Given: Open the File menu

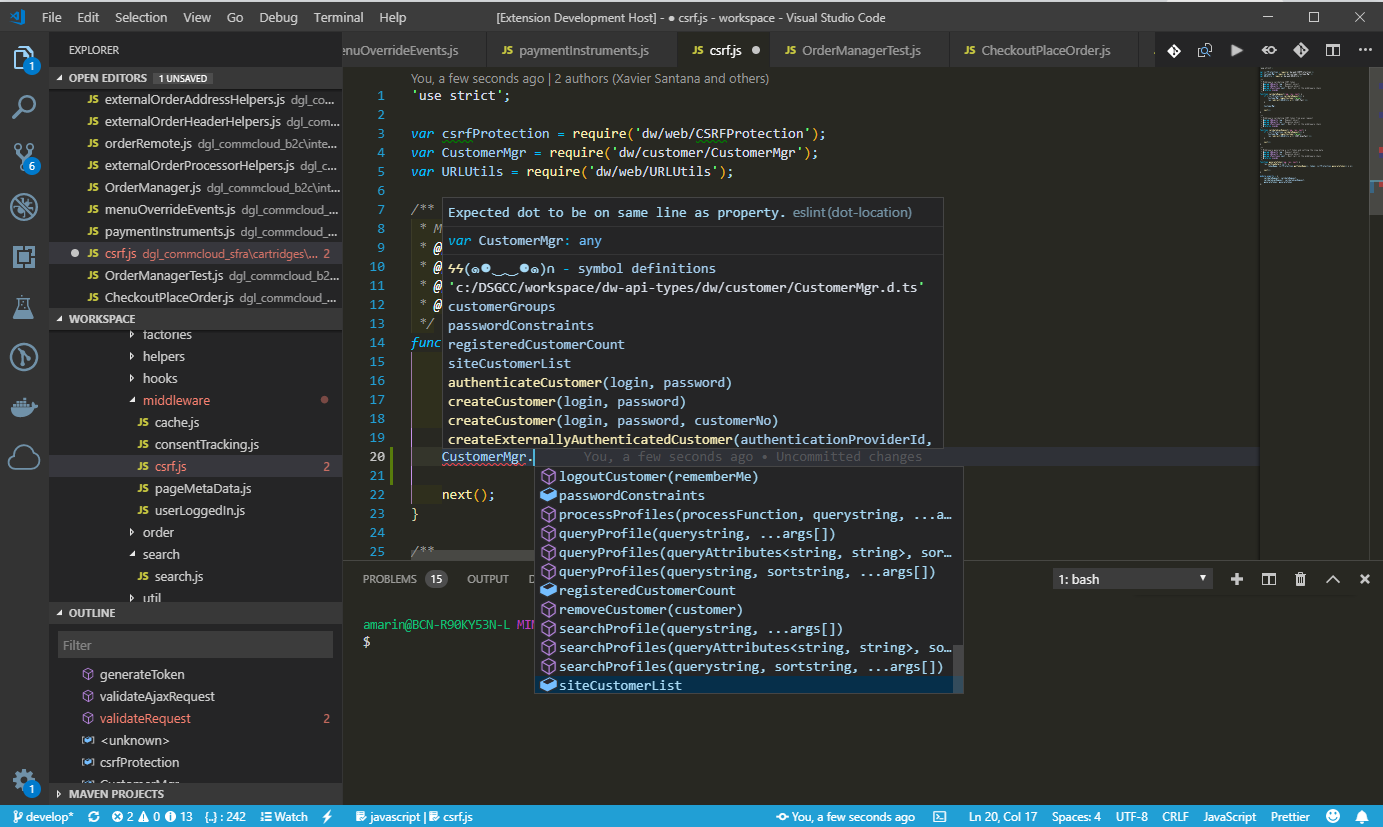Looking at the screenshot, I should tap(52, 17).
